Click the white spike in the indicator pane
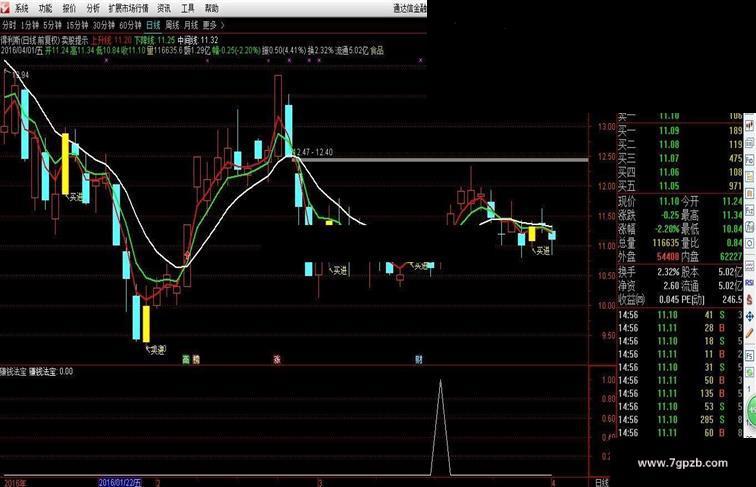 (440, 427)
